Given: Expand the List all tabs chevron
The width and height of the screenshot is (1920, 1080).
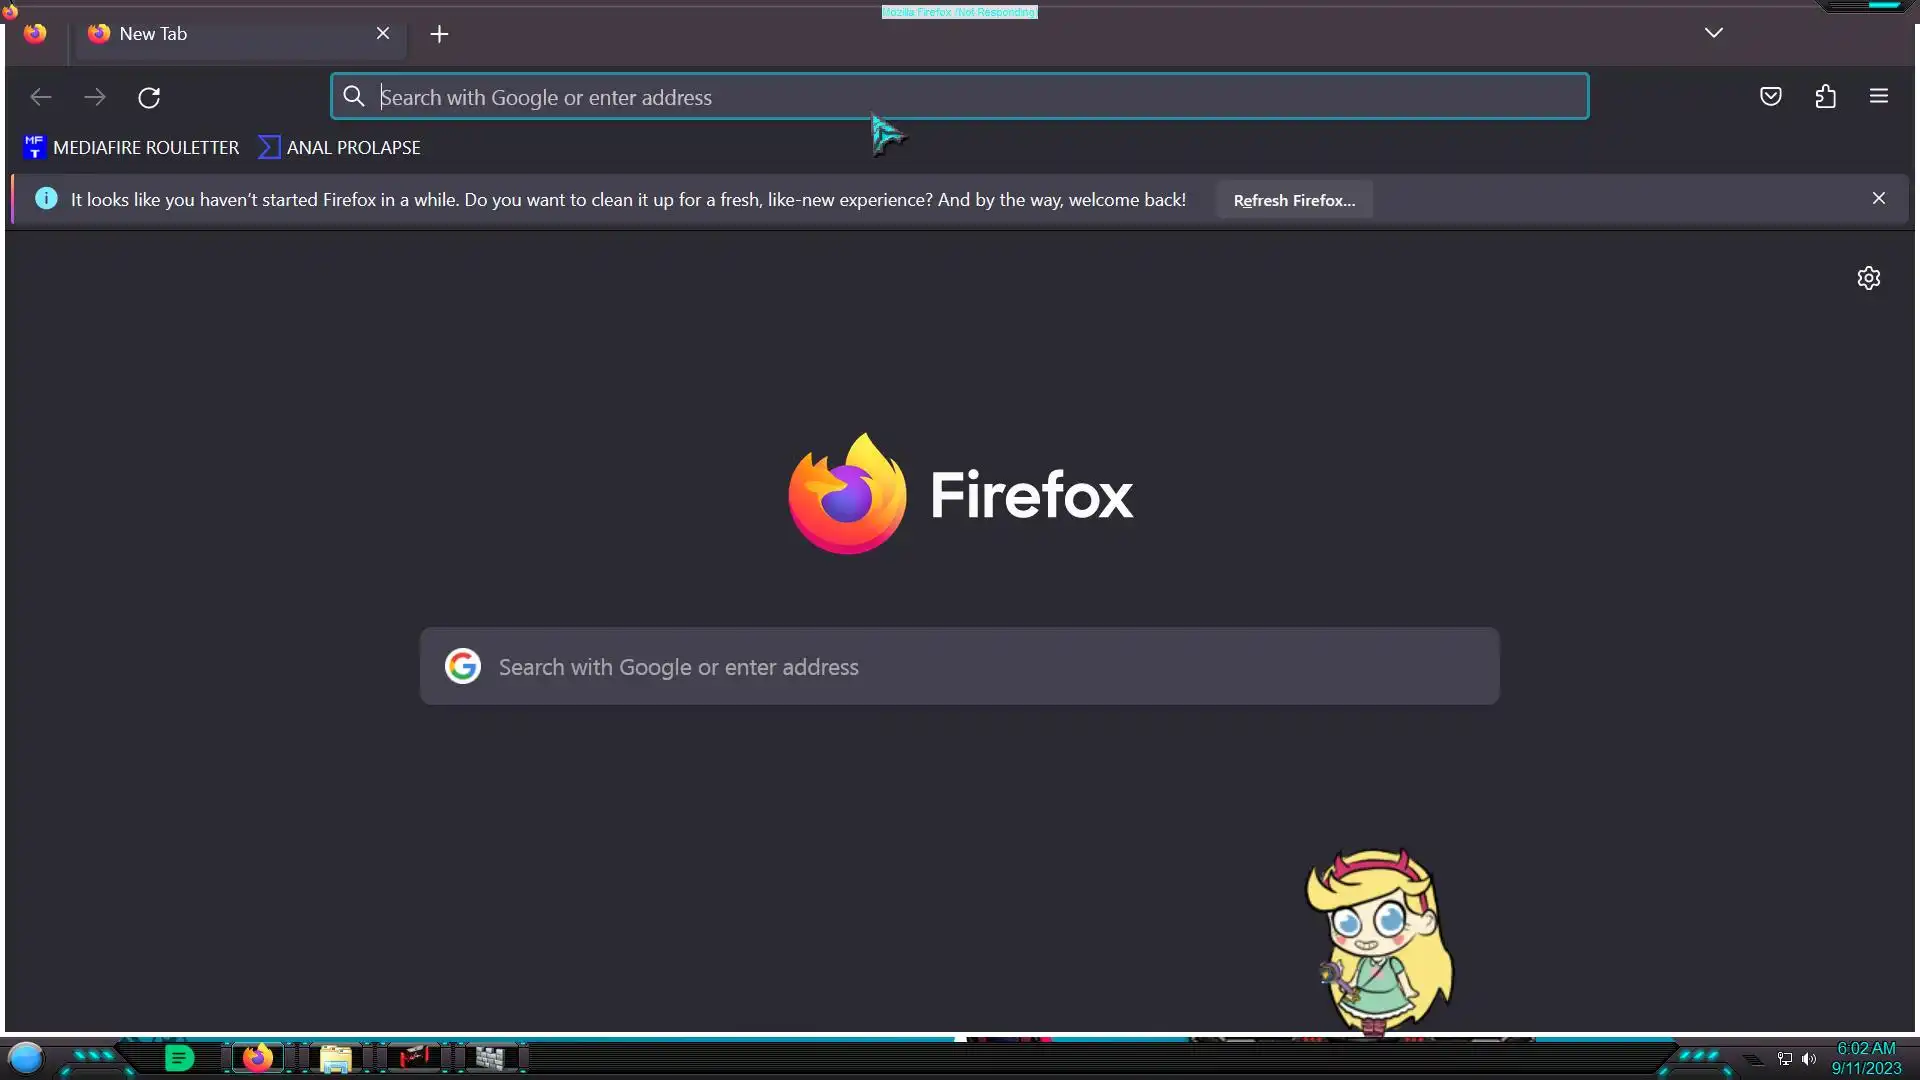Looking at the screenshot, I should click(x=1713, y=33).
